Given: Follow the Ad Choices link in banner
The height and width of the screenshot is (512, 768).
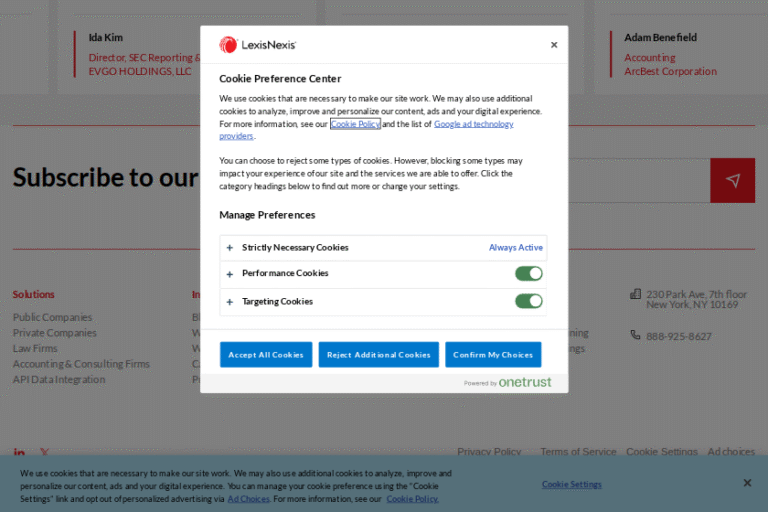Looking at the screenshot, I should tap(248, 498).
